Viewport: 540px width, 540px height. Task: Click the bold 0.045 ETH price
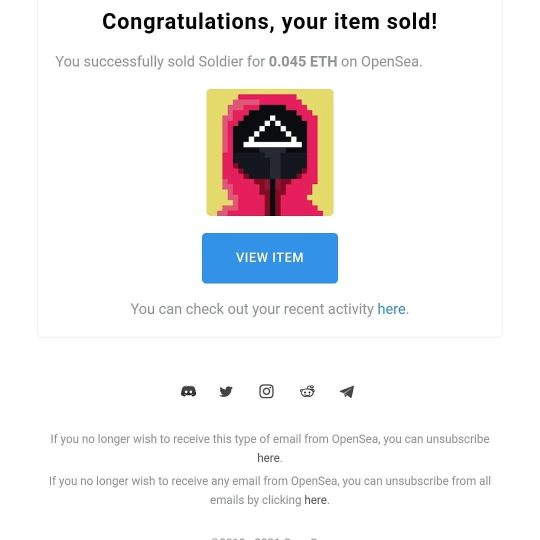click(303, 62)
